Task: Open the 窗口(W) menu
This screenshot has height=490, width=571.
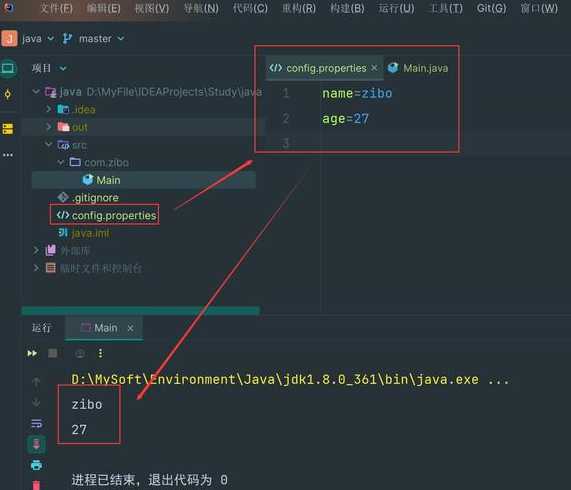Action: 539,8
